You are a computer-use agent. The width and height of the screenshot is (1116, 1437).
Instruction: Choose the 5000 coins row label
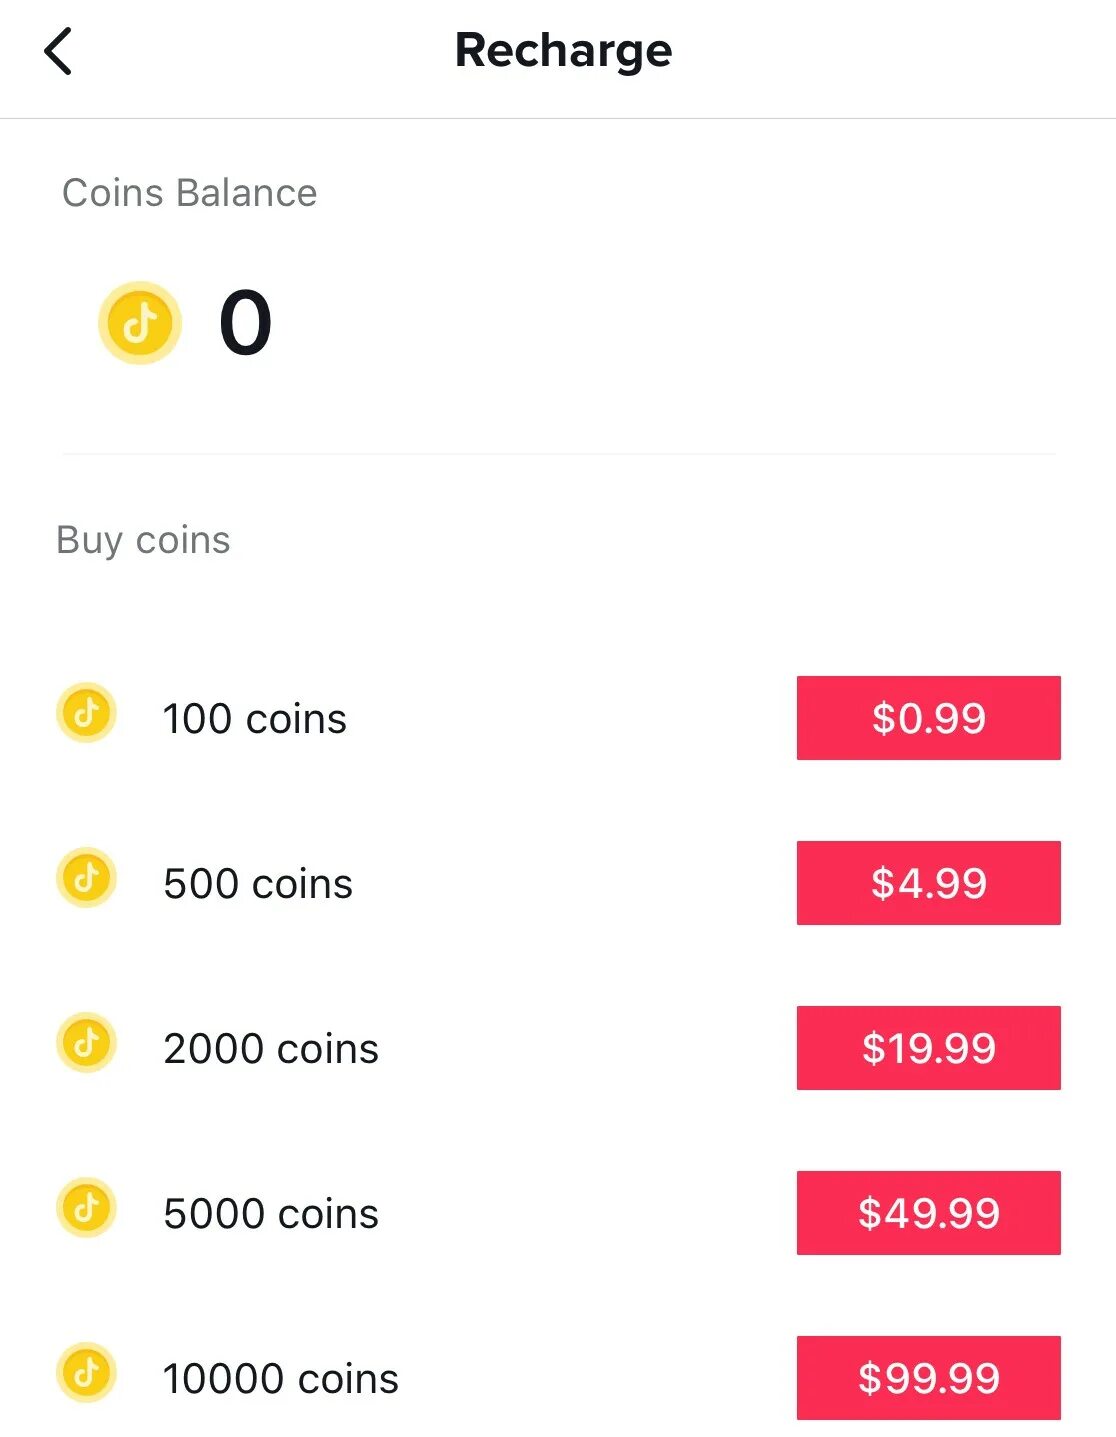(x=271, y=1214)
